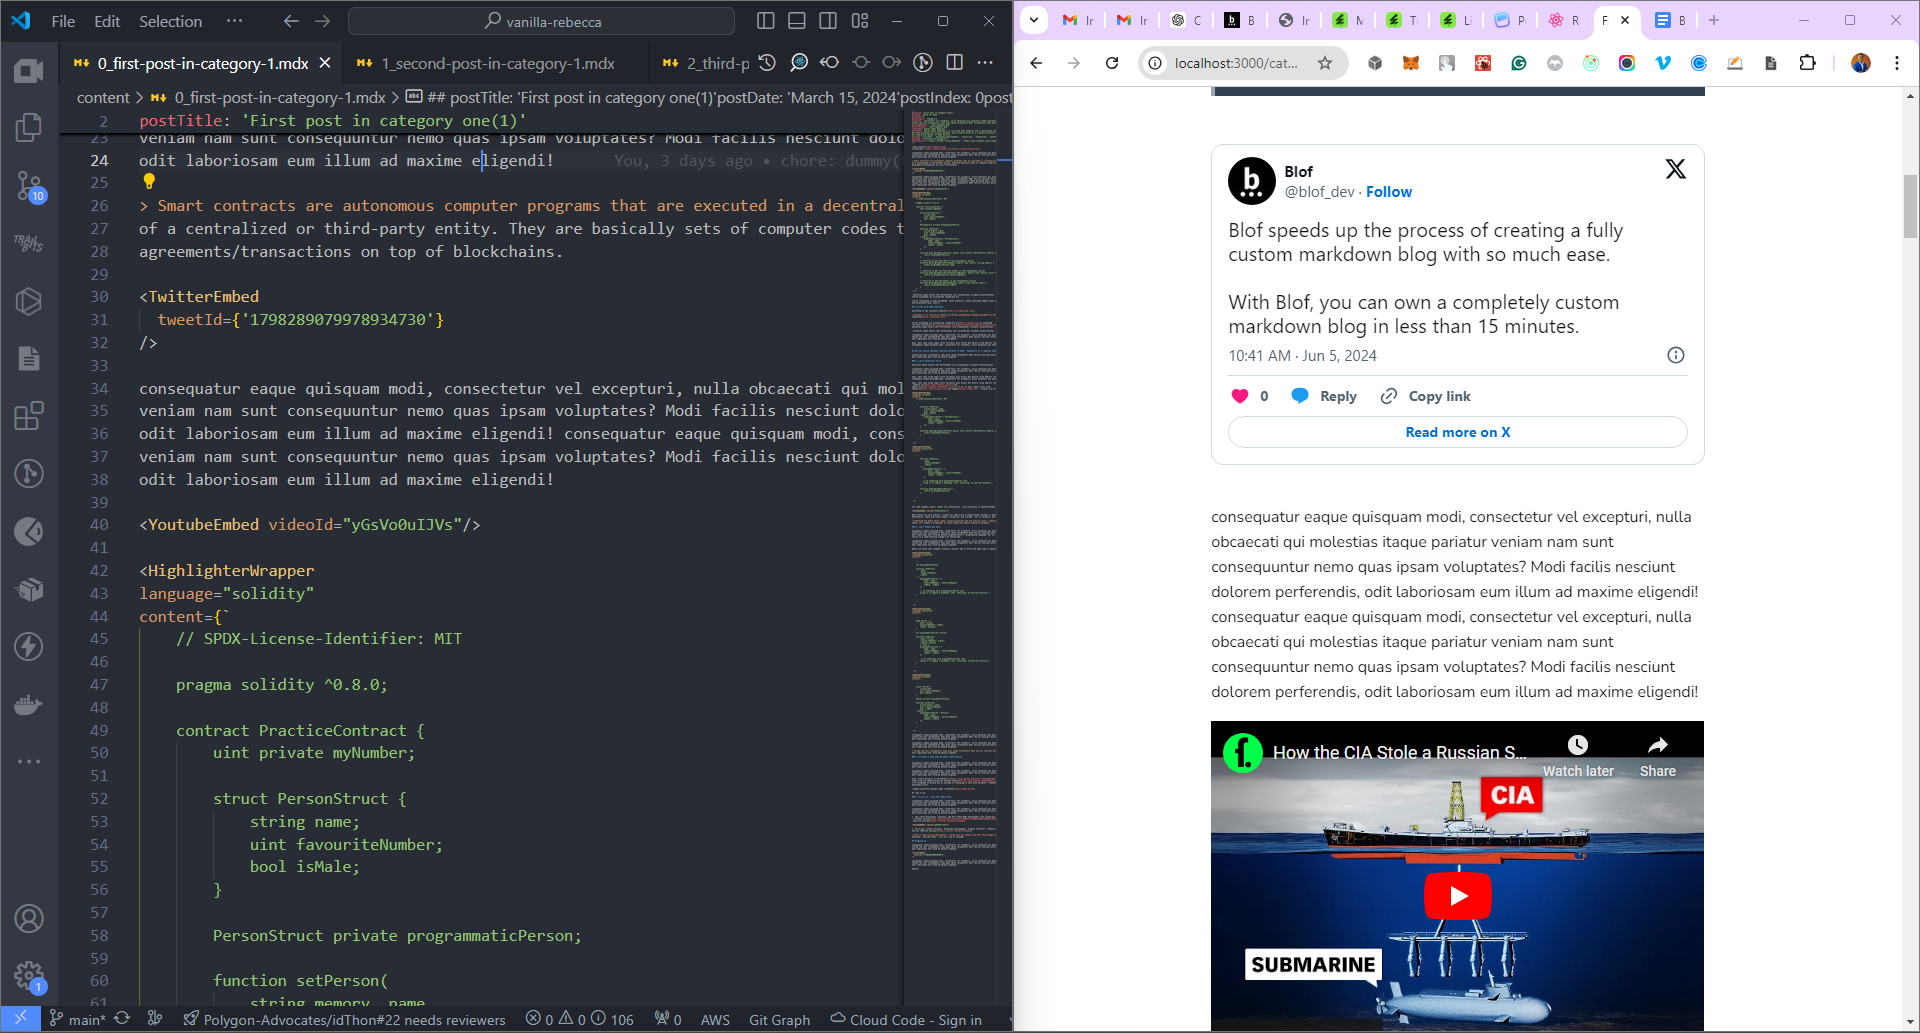
Task: Reload the localhost page in Chrome
Action: [x=1112, y=63]
